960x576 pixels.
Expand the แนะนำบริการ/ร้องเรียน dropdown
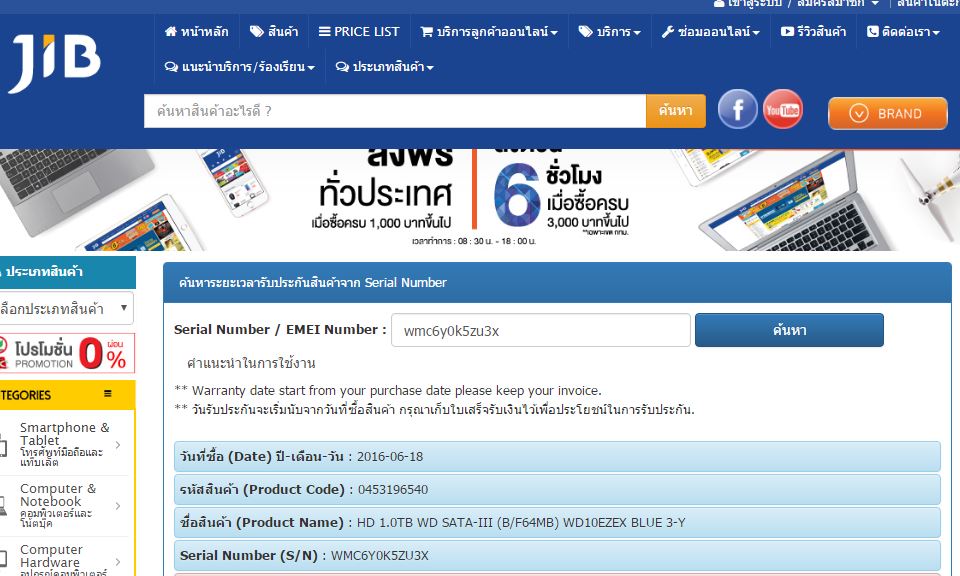click(239, 67)
